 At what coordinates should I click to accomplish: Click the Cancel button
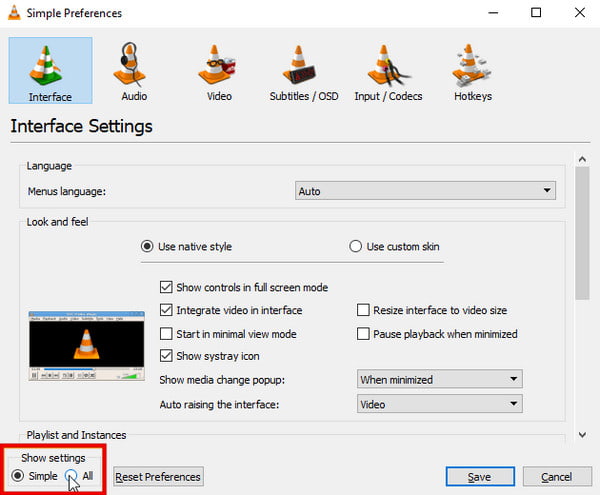(x=557, y=477)
